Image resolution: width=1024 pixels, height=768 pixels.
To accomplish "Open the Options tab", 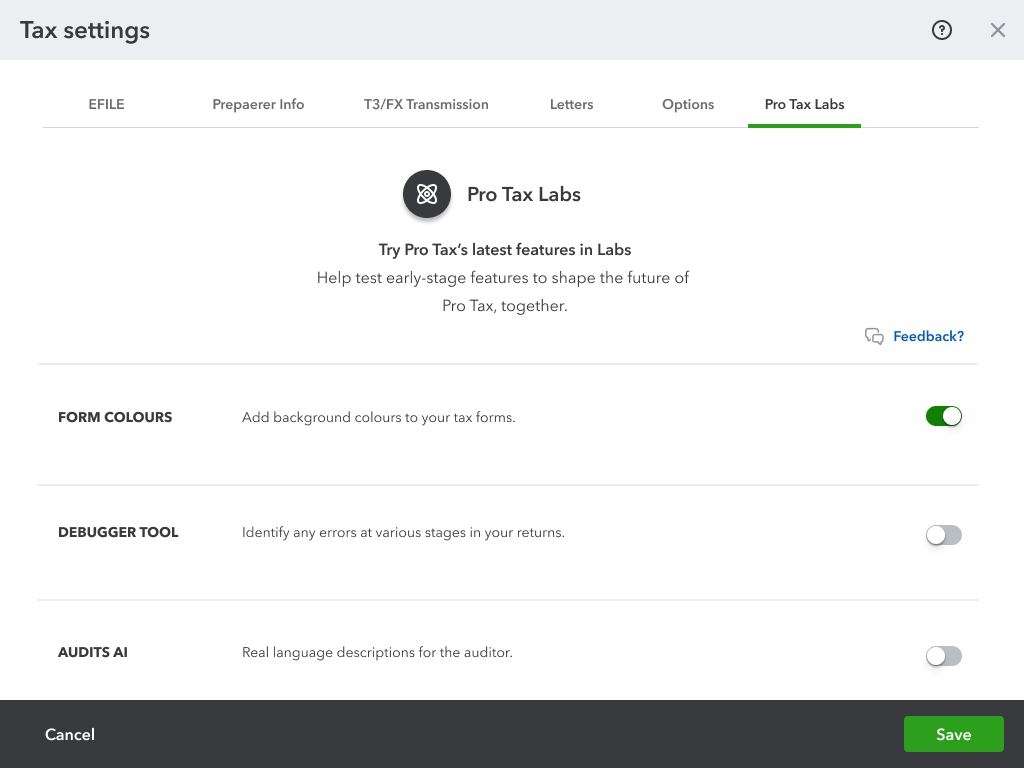I will tap(688, 104).
